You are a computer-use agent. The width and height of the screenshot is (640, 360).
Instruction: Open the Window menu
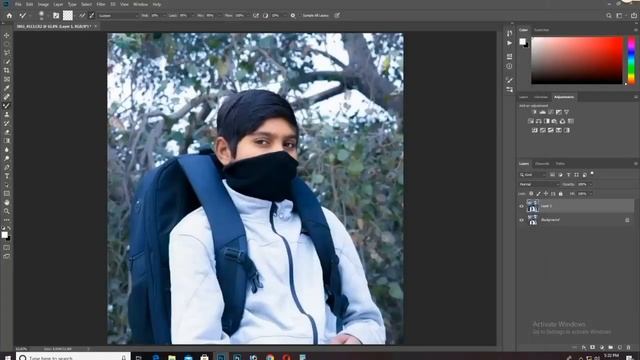click(140, 4)
